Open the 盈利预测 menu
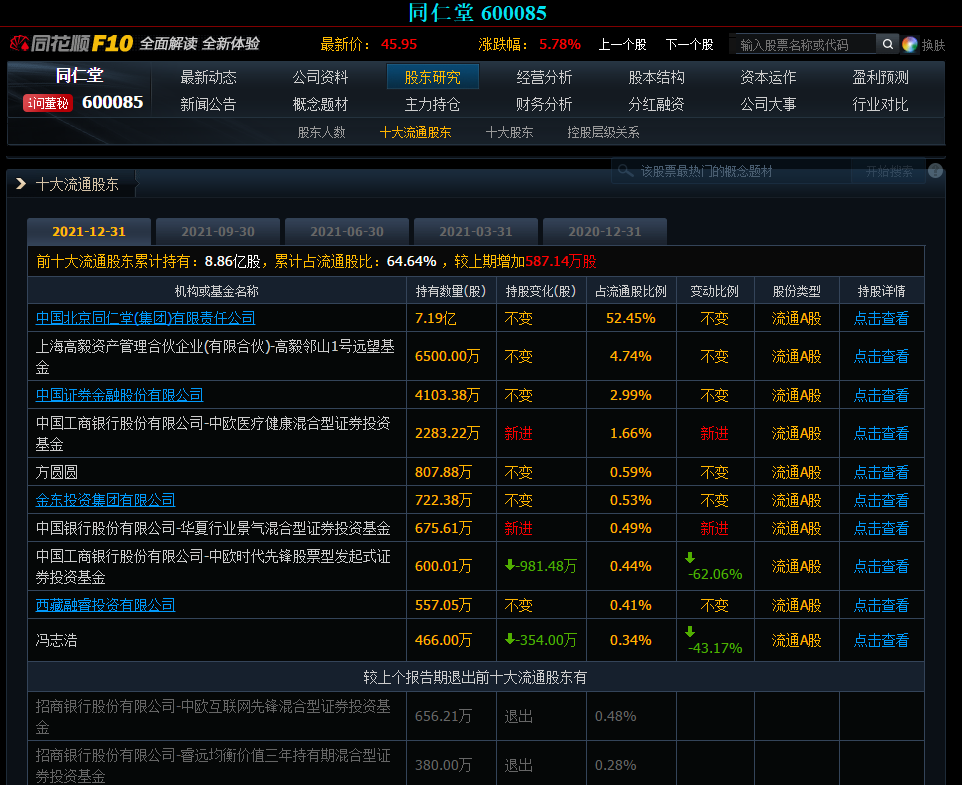962x785 pixels. pyautogui.click(x=880, y=77)
